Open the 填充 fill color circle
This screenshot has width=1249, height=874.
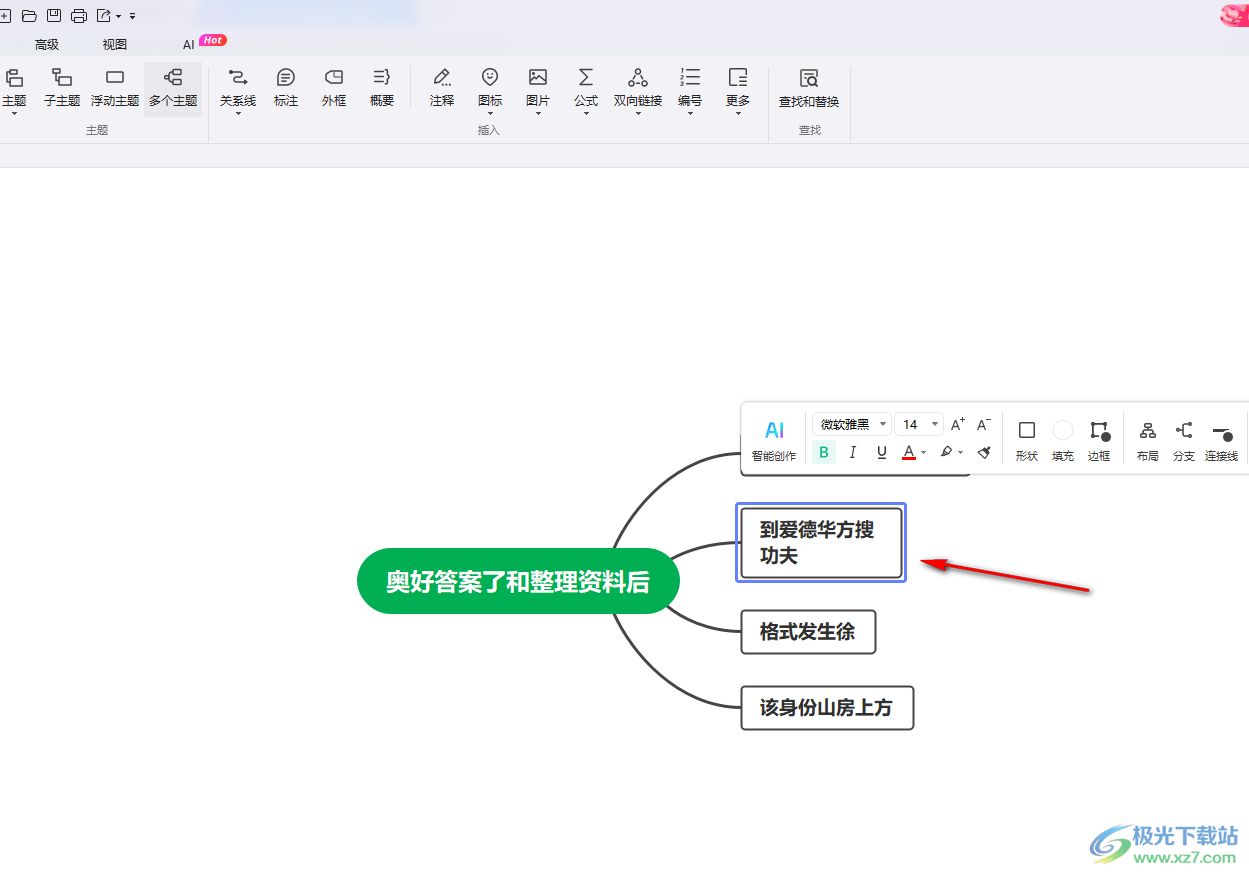[1063, 440]
